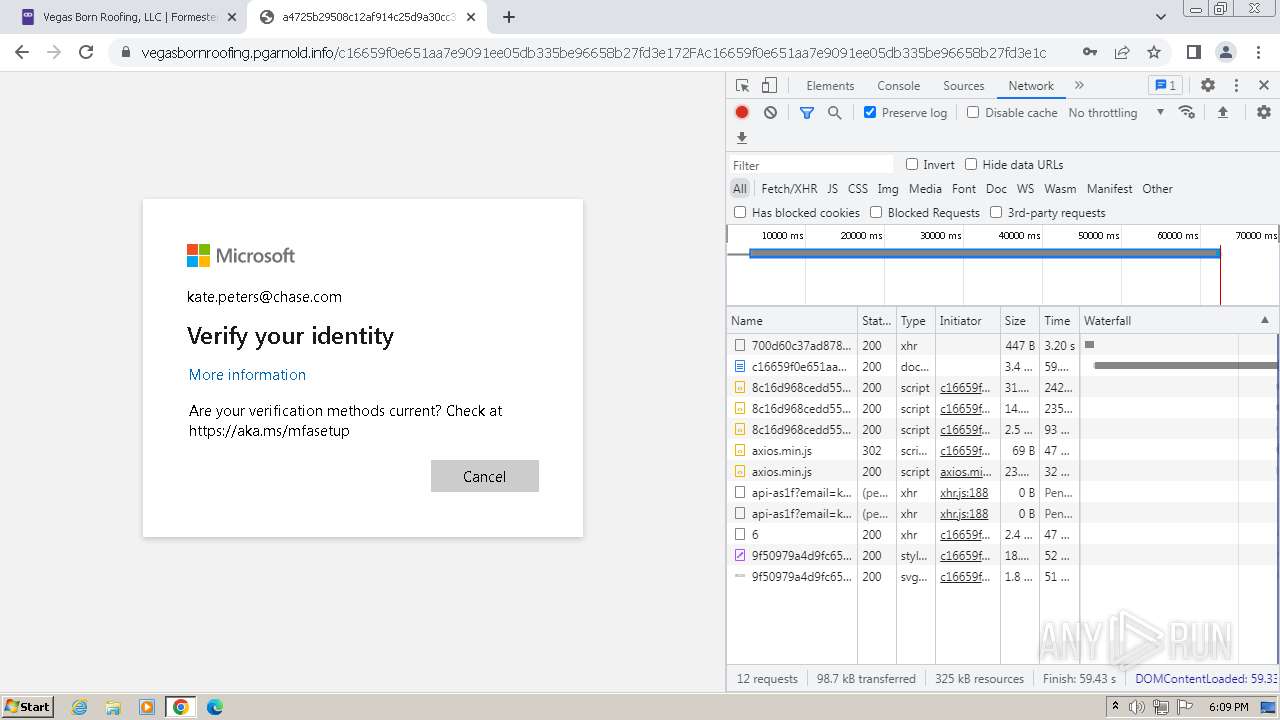Open a new browser tab
The image size is (1280, 720).
click(x=509, y=17)
